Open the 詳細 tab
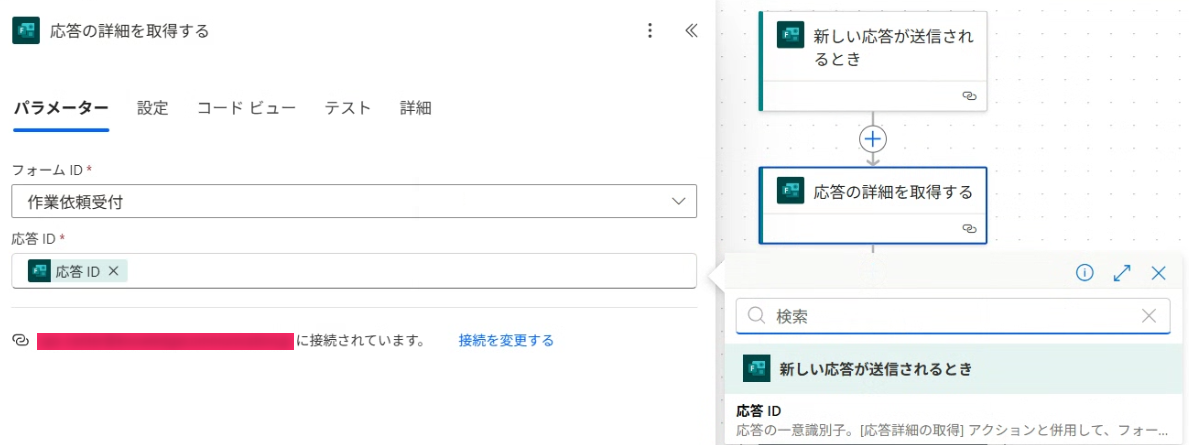Image resolution: width=1189 pixels, height=445 pixels. point(416,108)
